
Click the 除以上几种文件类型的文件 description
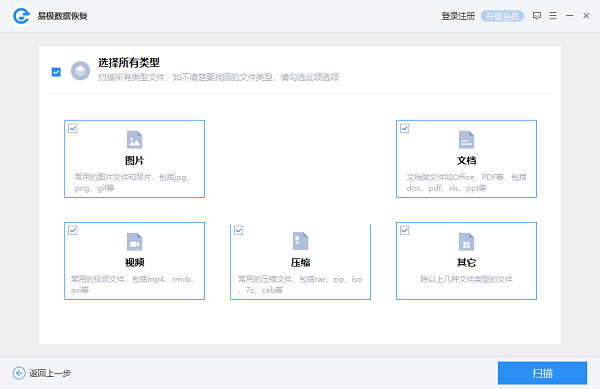pos(466,279)
